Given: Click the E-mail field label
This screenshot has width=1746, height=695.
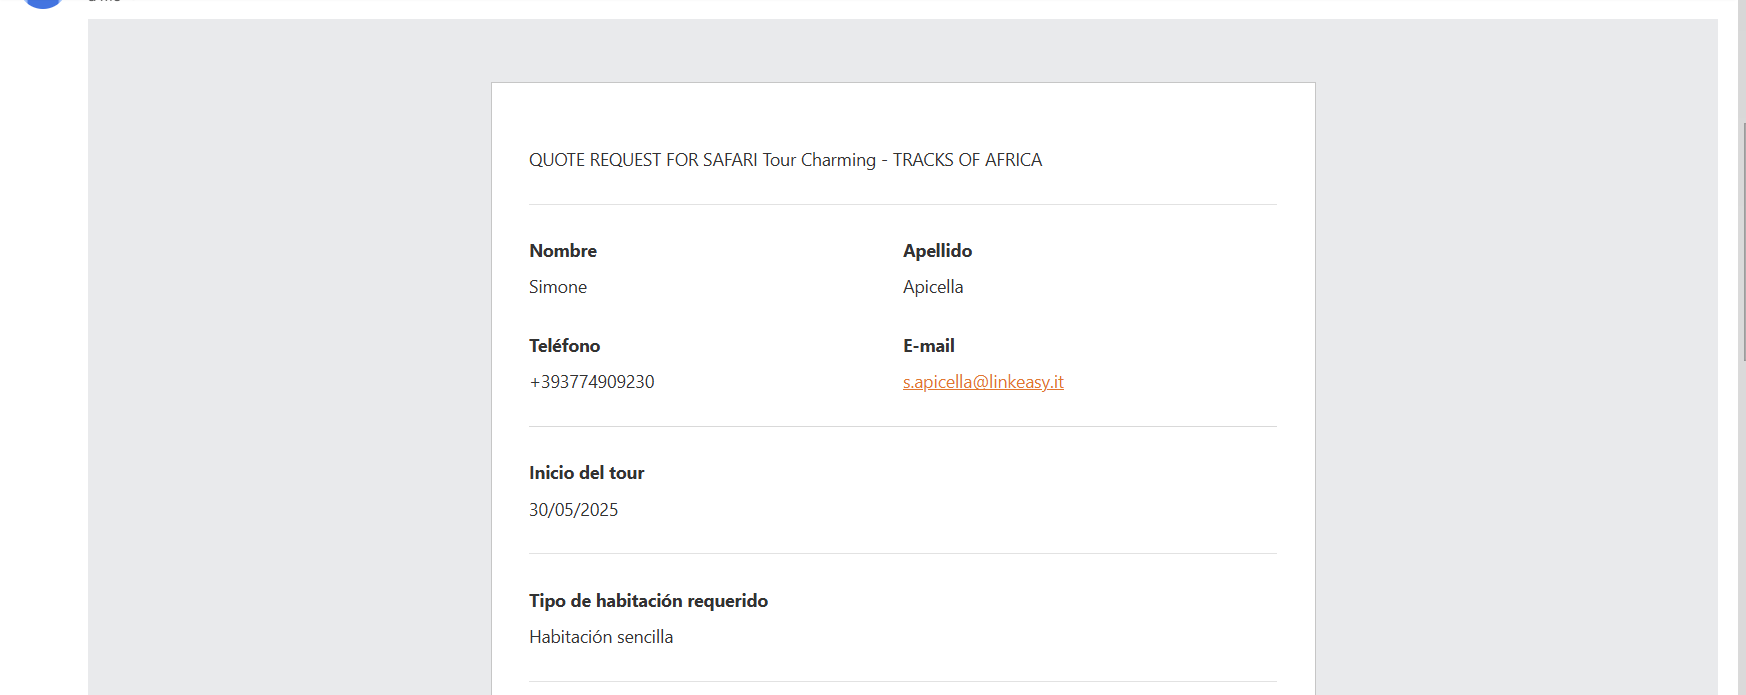Looking at the screenshot, I should 929,346.
